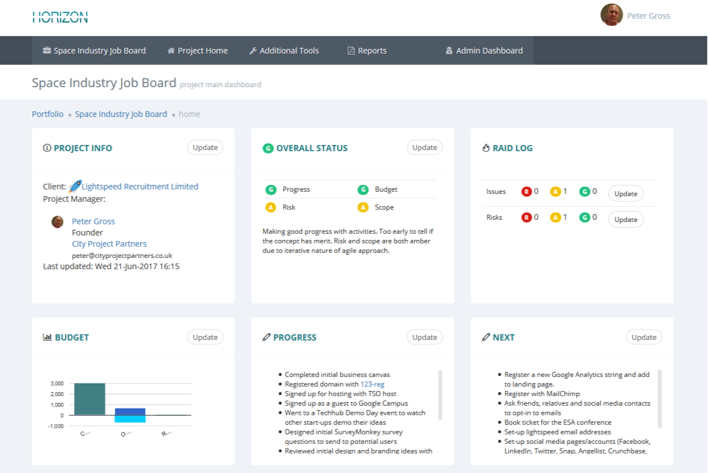Follow Space Industry Job Board breadcrumb

[x=121, y=114]
